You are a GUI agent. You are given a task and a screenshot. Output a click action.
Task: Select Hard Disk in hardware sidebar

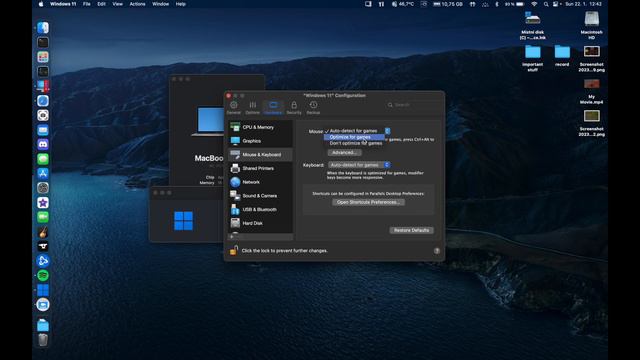coord(260,223)
